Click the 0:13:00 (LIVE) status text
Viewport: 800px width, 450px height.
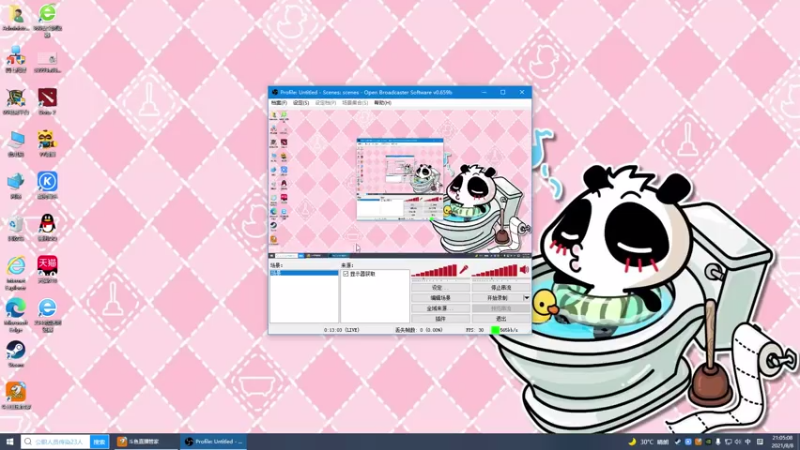[341, 330]
